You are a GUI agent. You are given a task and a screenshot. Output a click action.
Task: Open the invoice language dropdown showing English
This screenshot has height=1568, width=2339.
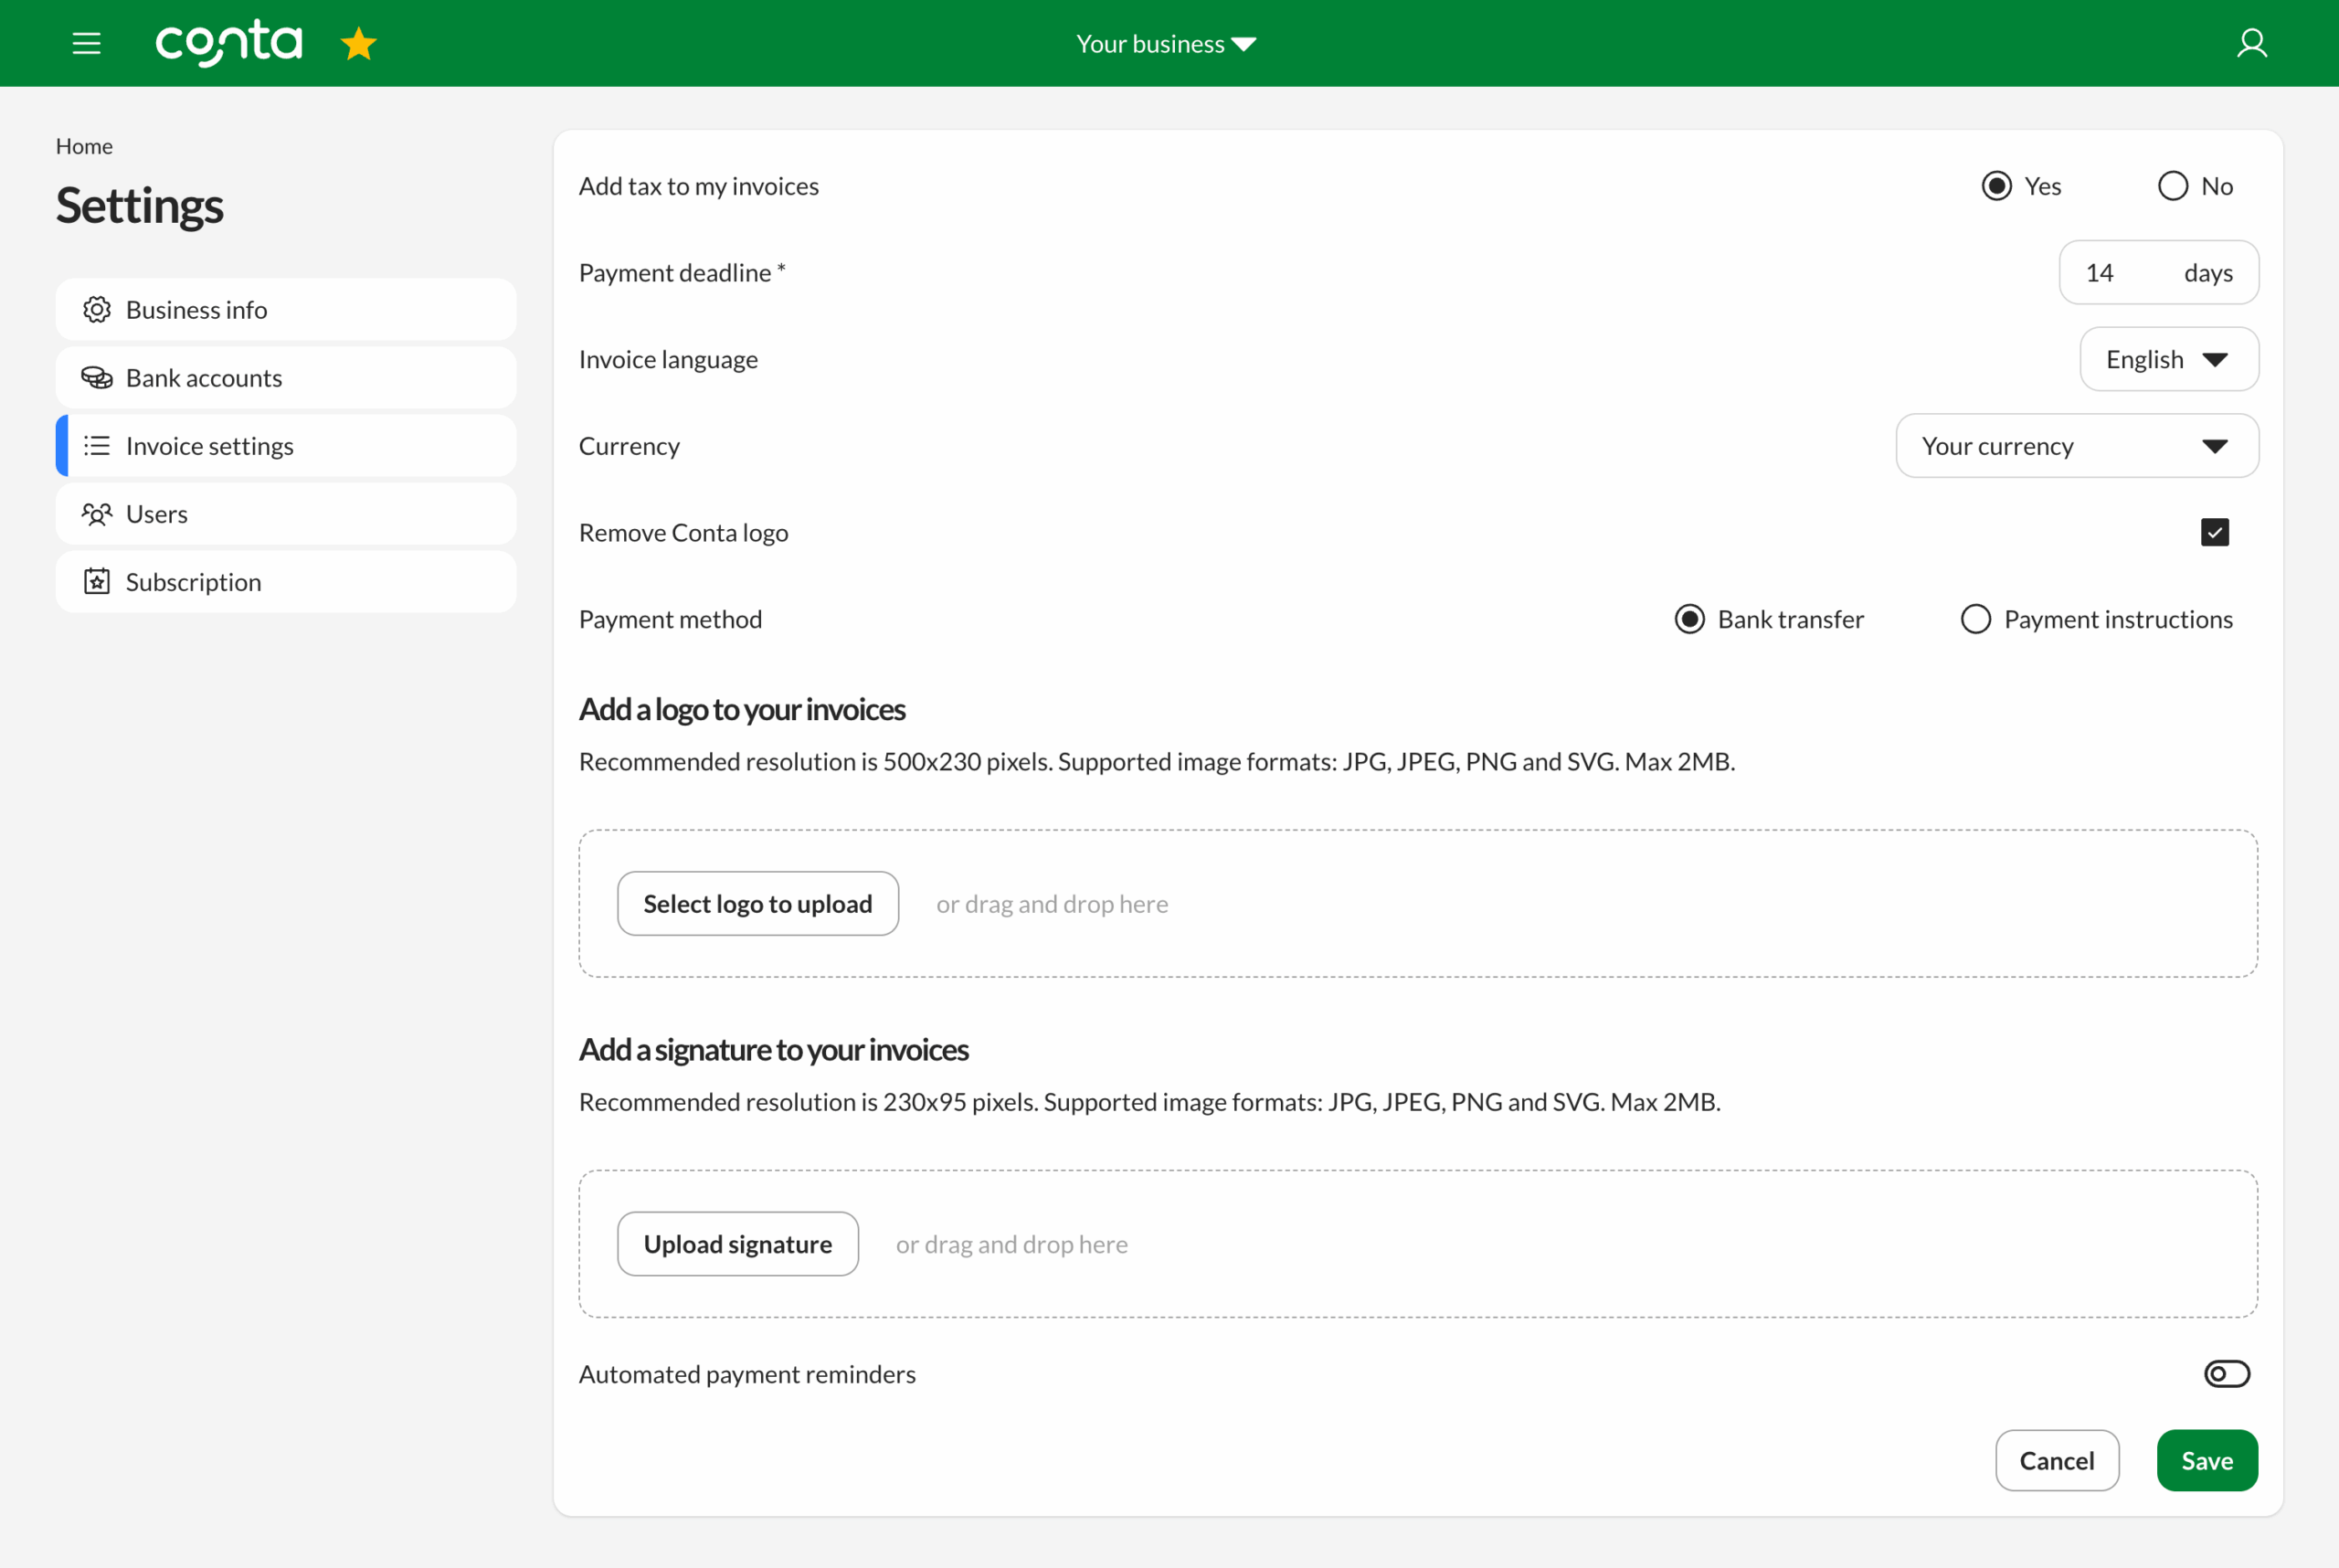(2168, 359)
